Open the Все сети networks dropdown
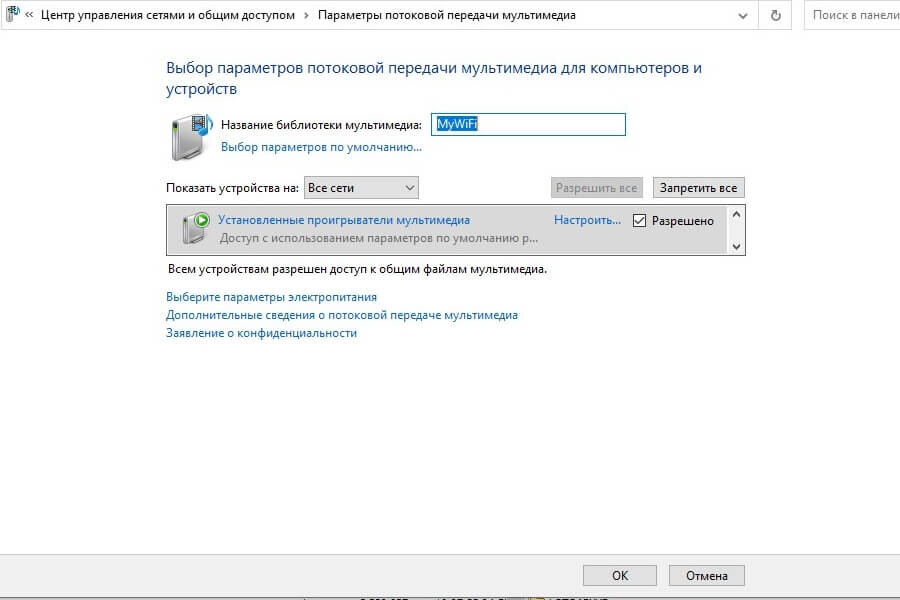This screenshot has height=600, width=900. click(x=361, y=188)
